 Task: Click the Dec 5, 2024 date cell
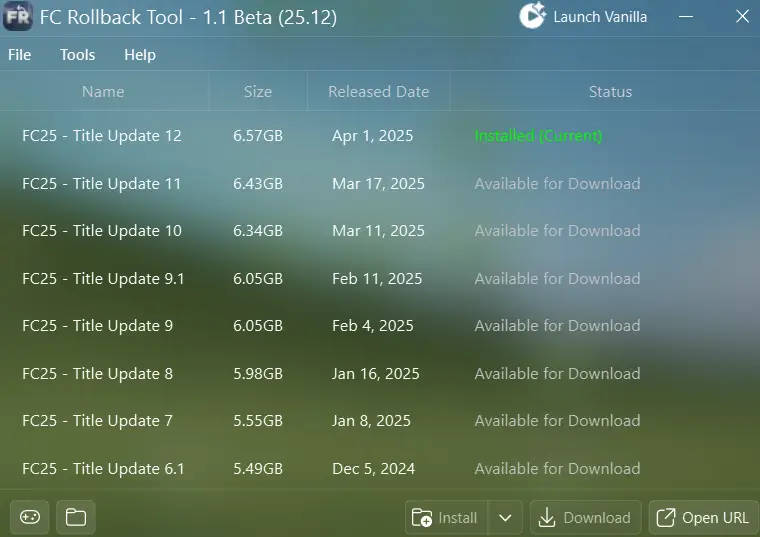[x=374, y=469]
